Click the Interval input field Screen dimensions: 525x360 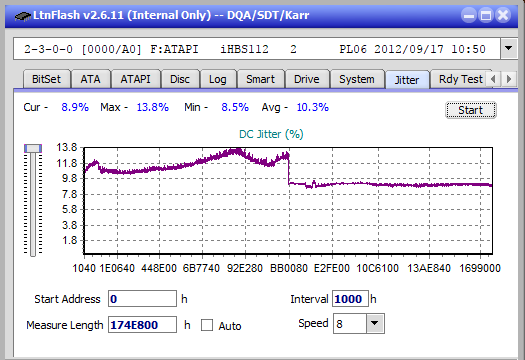350,299
